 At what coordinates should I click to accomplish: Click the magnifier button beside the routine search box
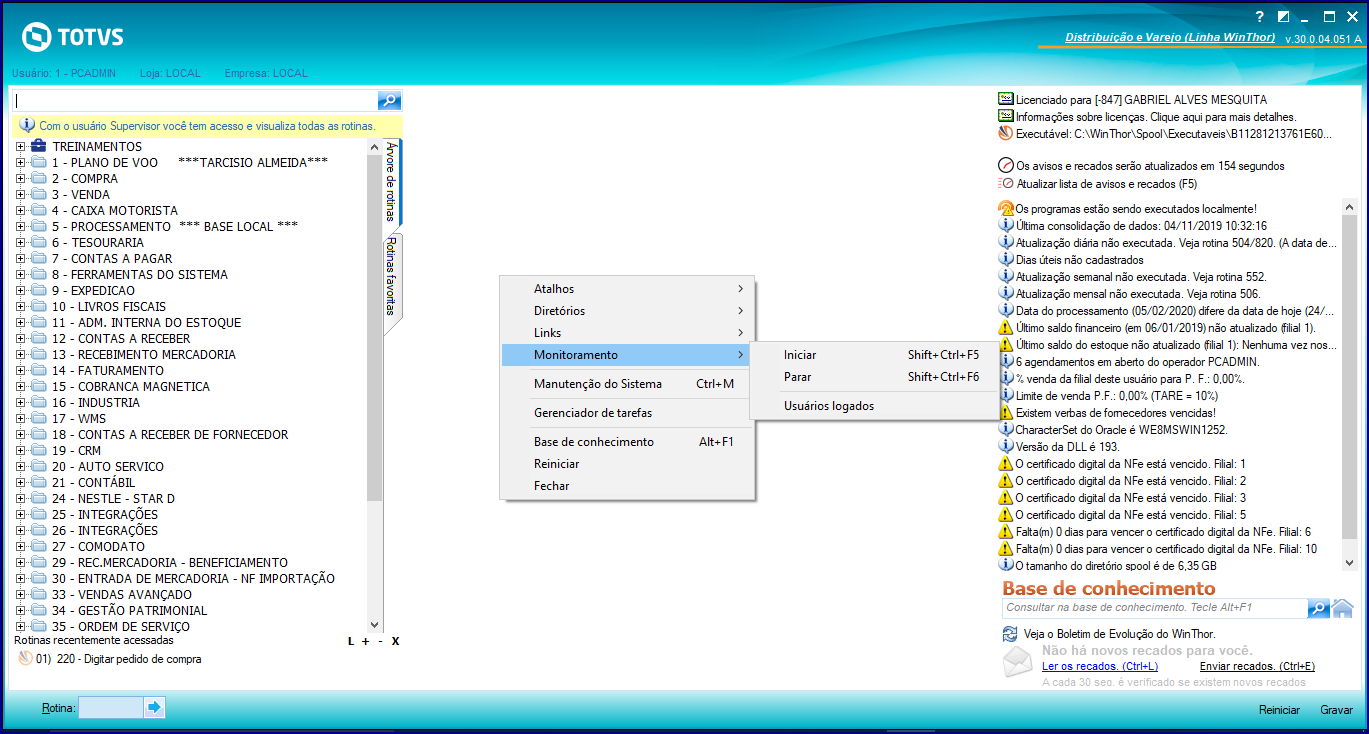coord(389,100)
